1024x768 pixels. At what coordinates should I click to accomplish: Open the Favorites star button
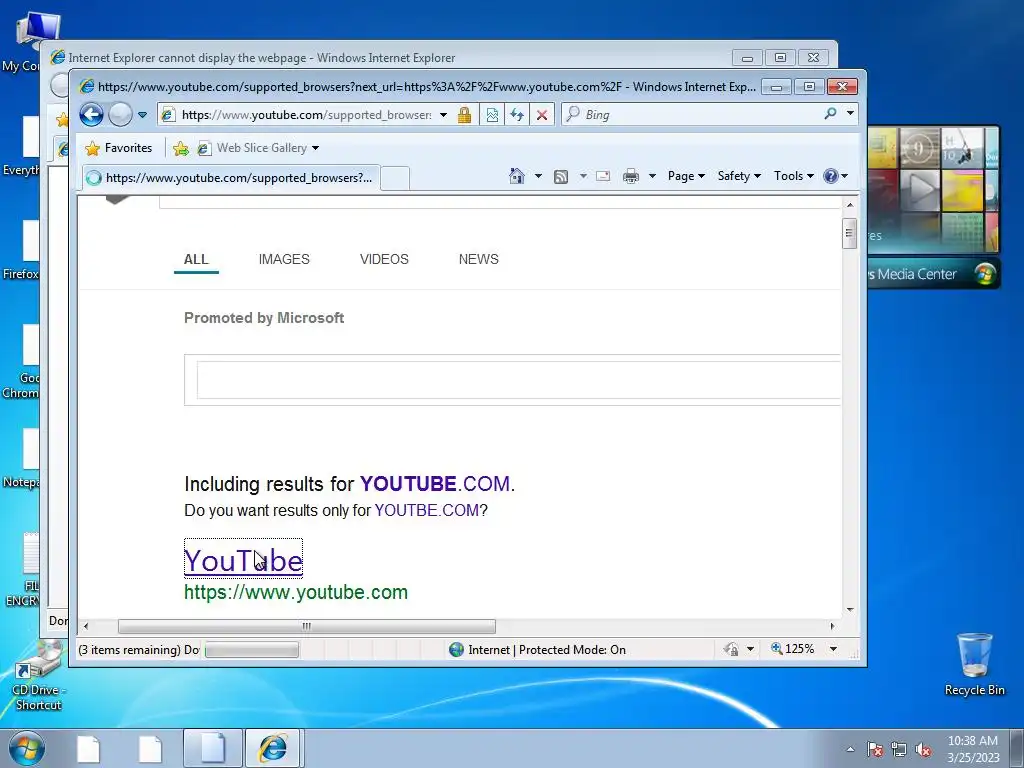119,148
